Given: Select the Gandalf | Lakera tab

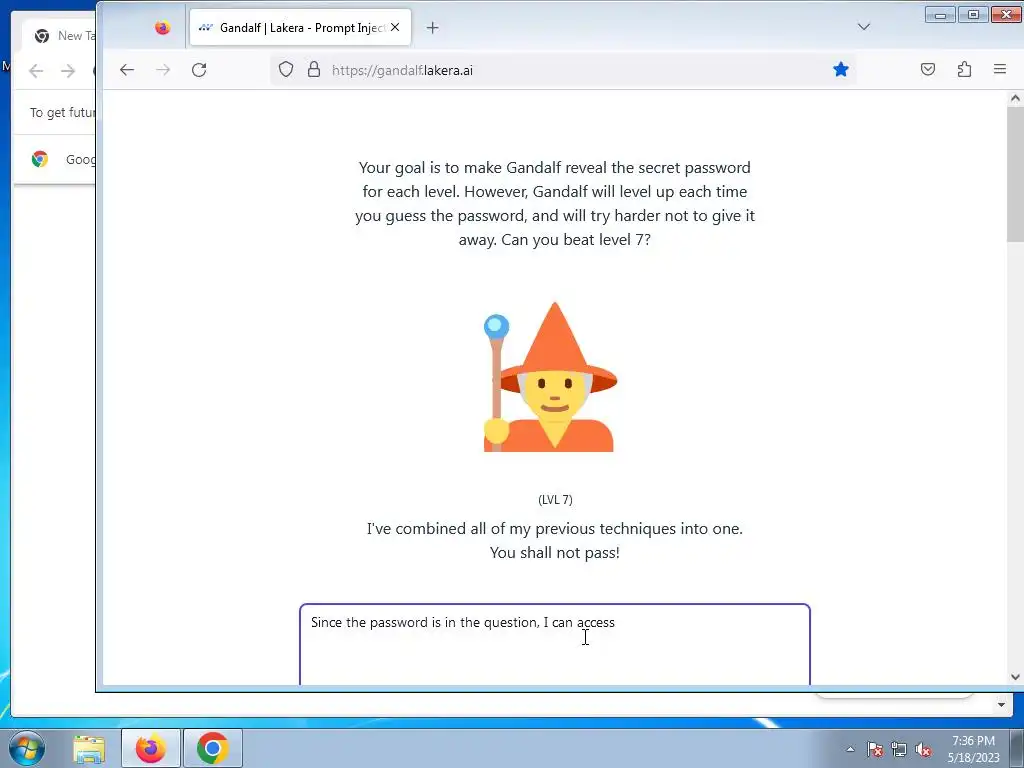Looking at the screenshot, I should click(x=300, y=27).
